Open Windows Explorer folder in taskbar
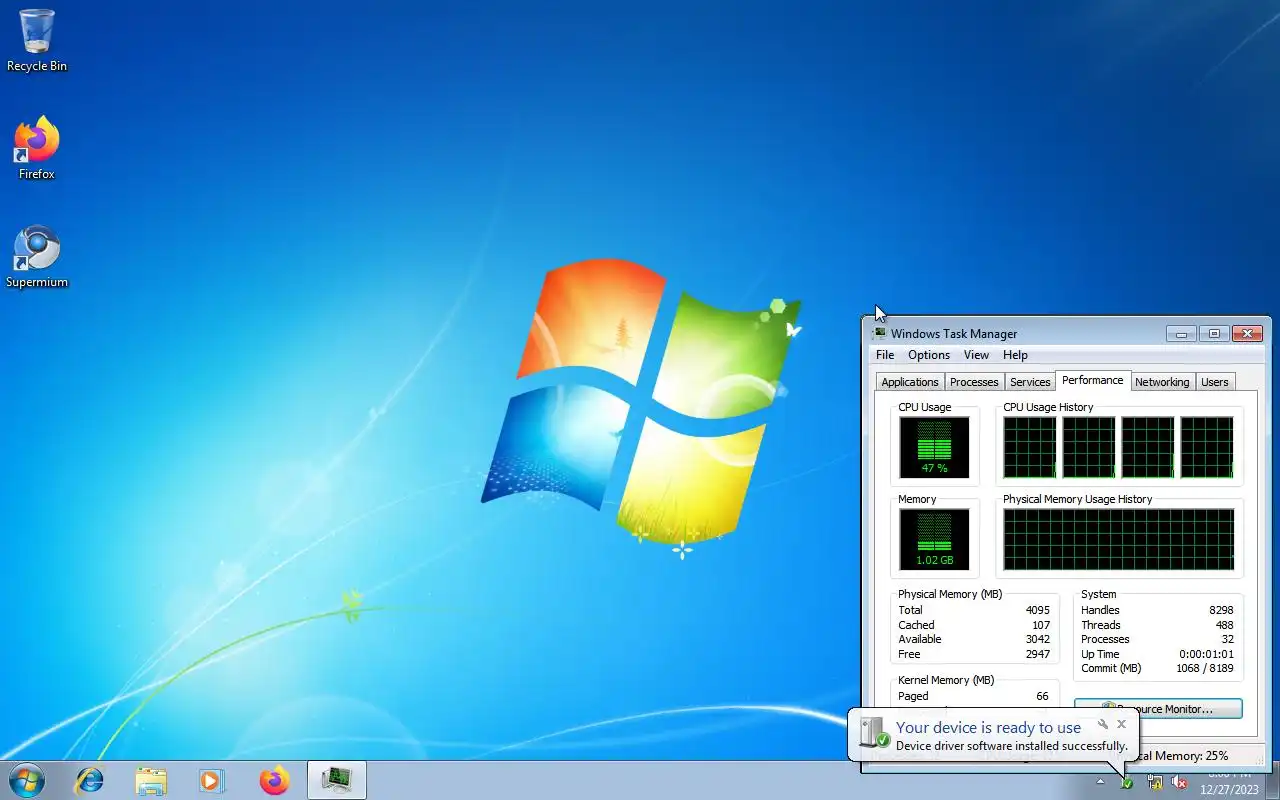Viewport: 1280px width, 800px height. click(151, 780)
